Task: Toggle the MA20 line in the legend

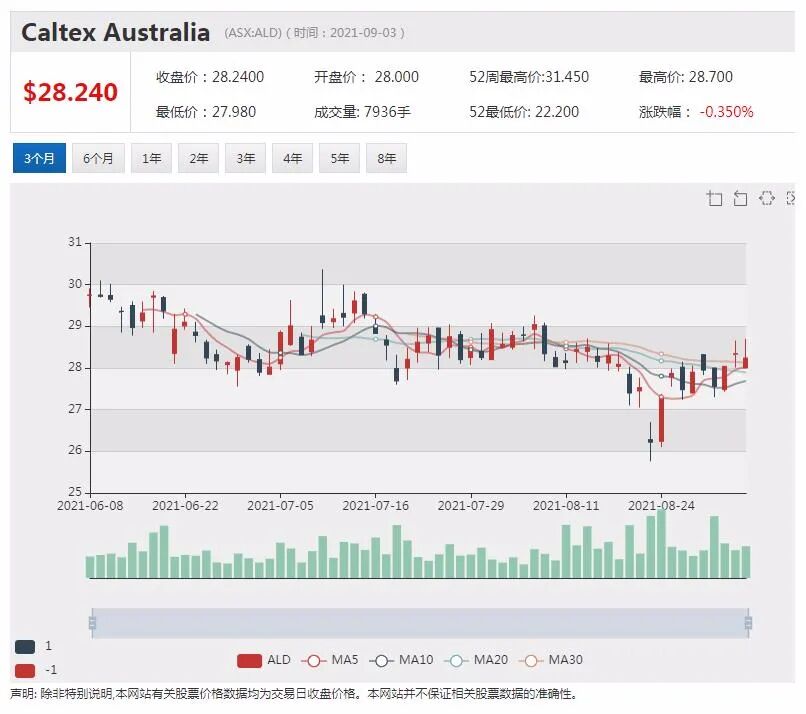Action: 475,660
